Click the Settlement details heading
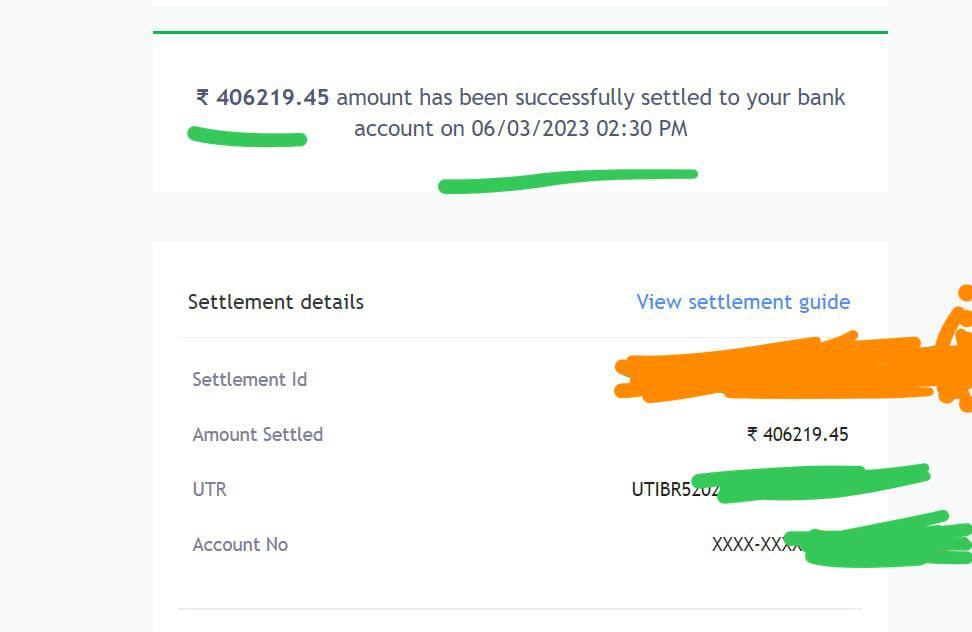The height and width of the screenshot is (632, 972). pyautogui.click(x=276, y=302)
